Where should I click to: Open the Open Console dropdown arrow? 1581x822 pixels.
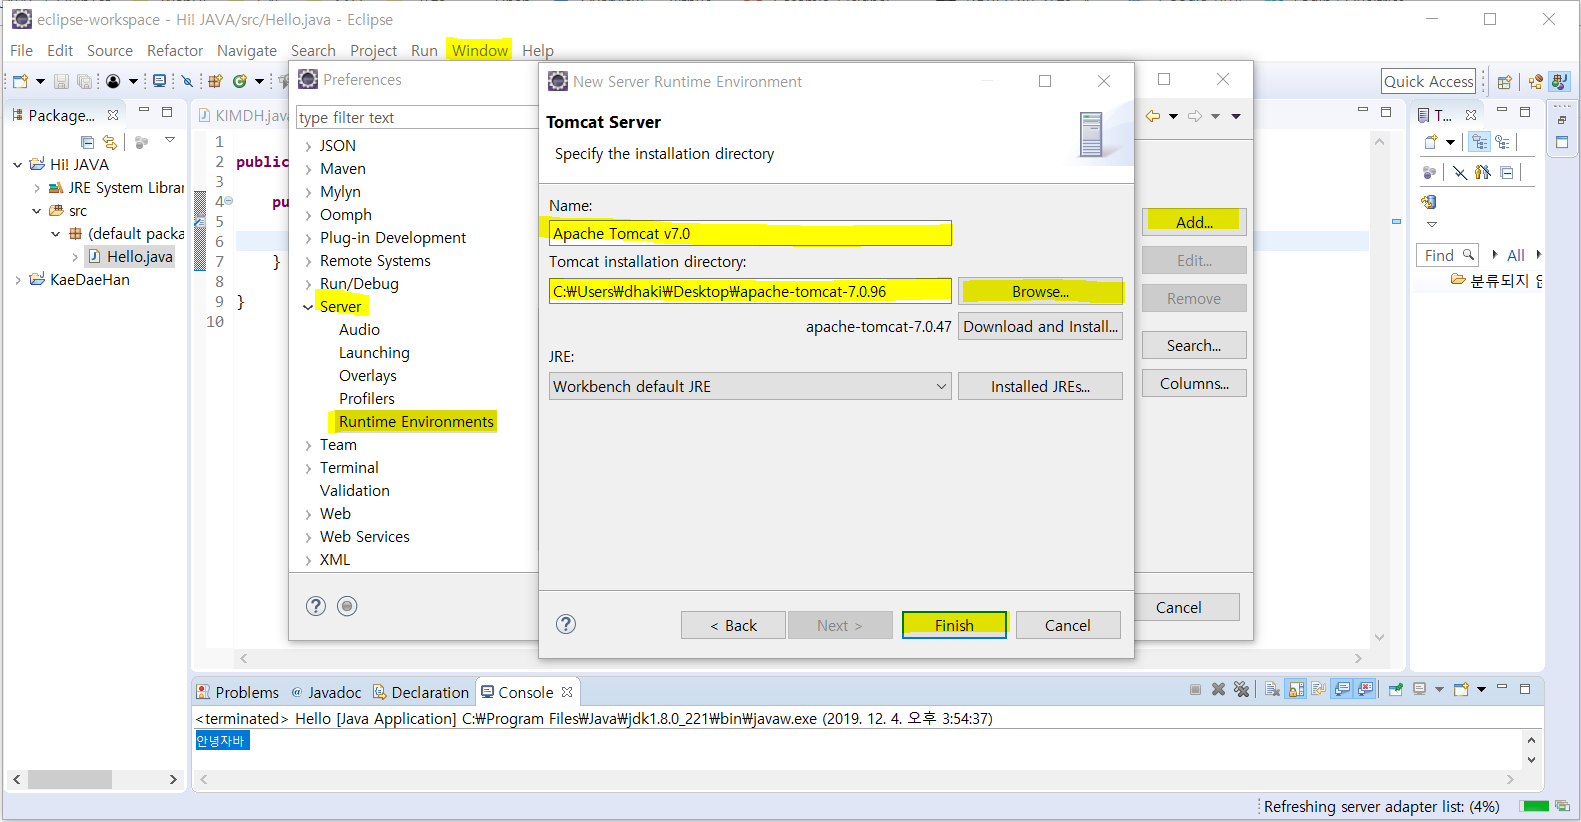(x=1481, y=689)
